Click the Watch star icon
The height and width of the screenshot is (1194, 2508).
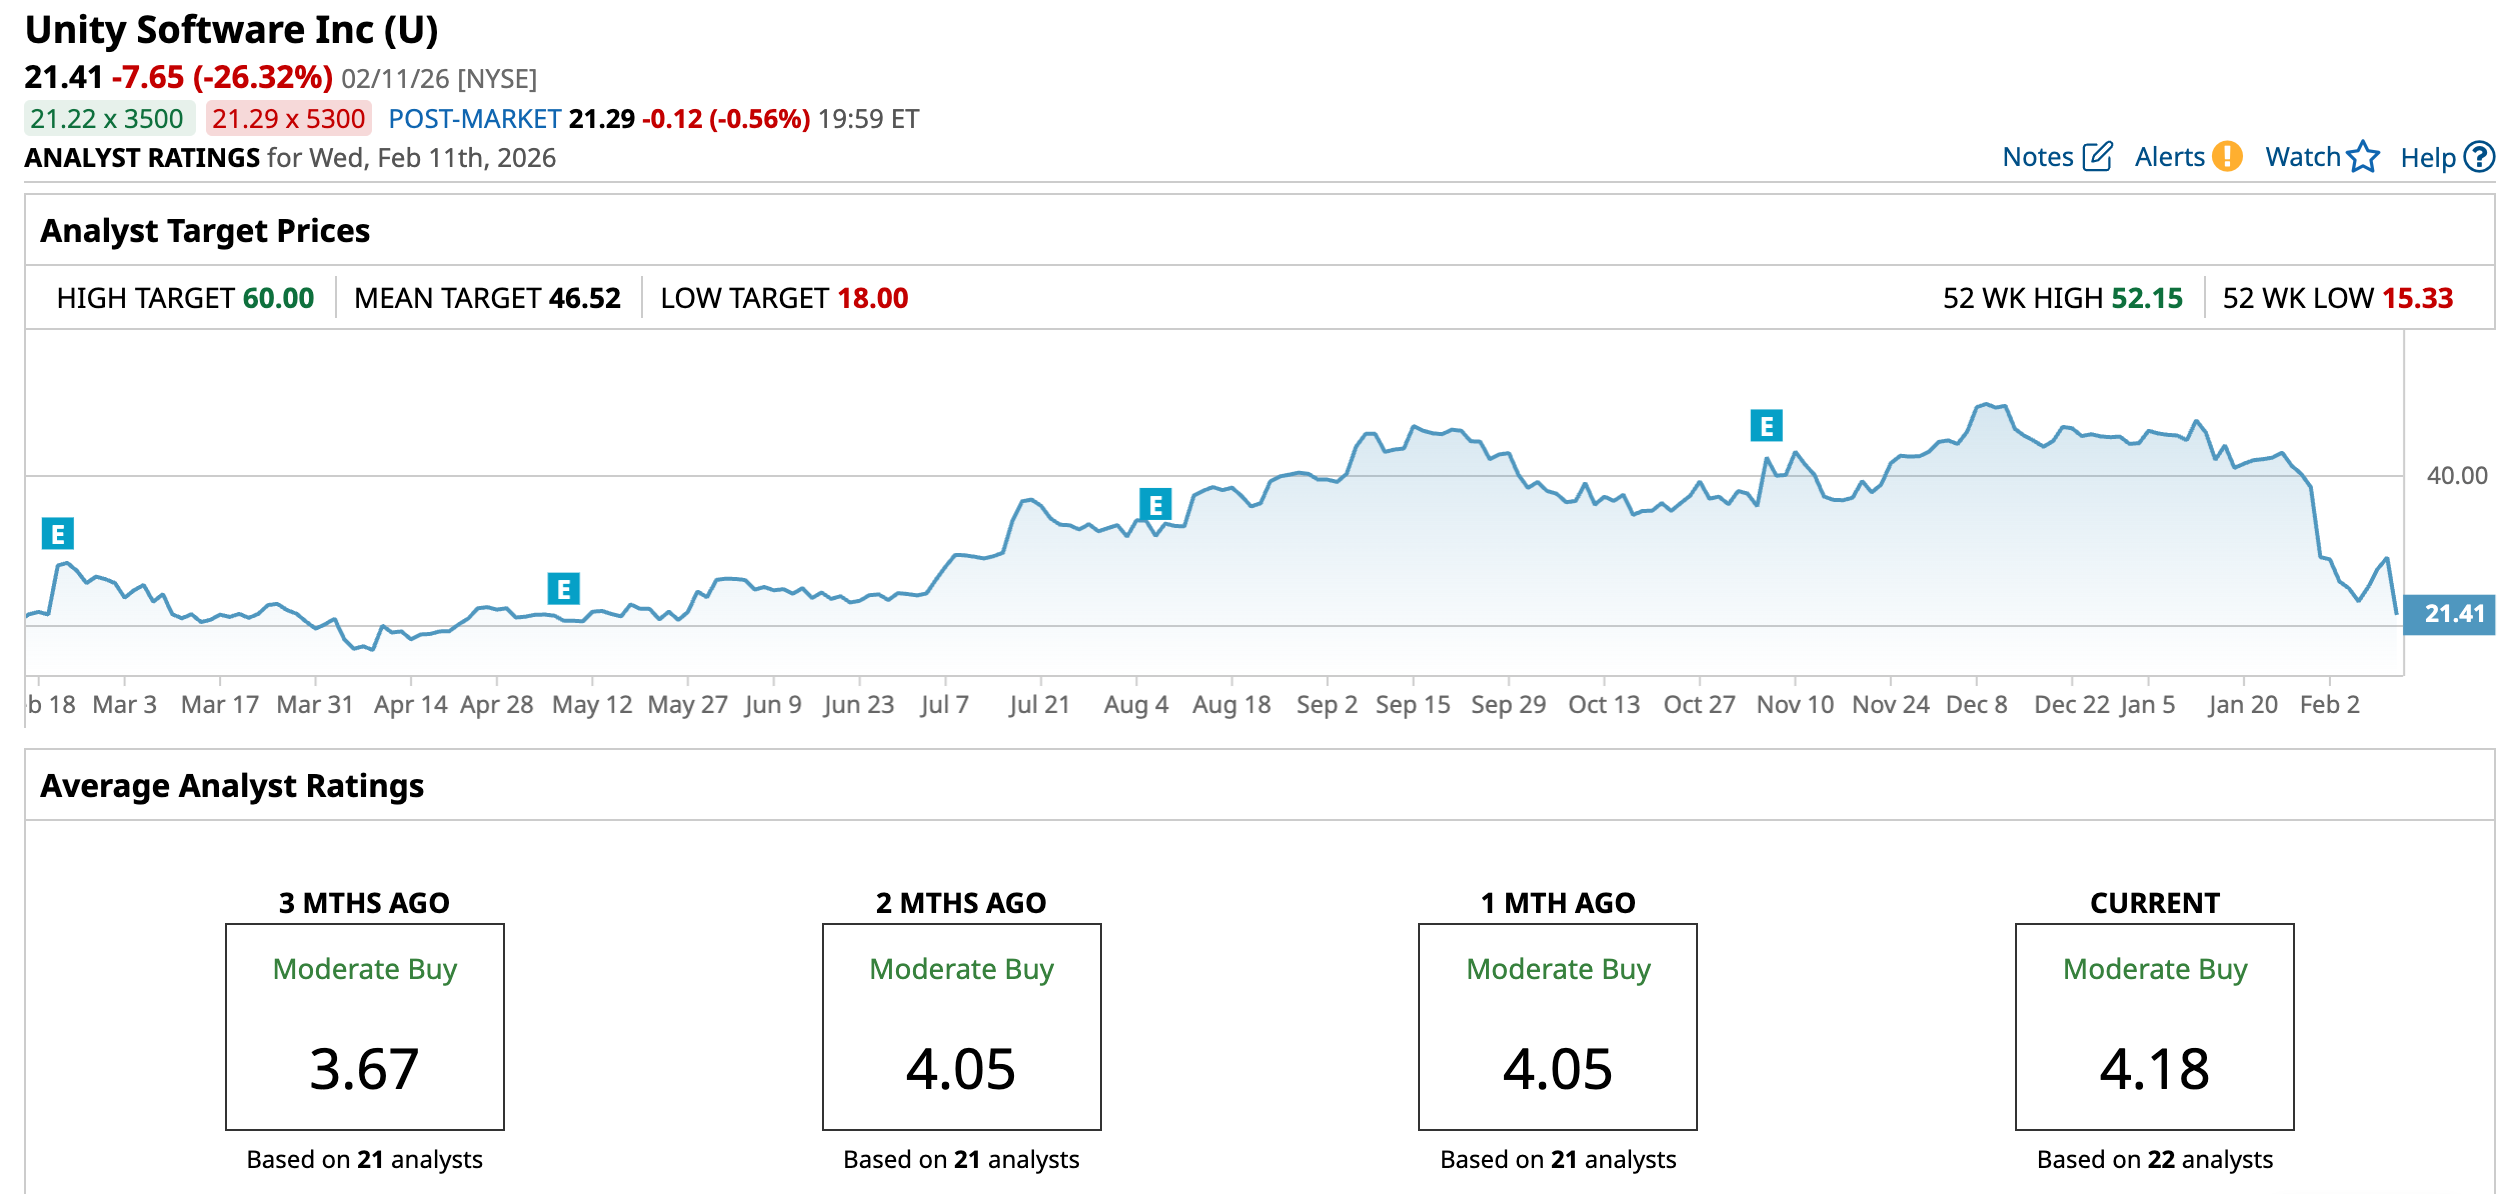coord(2363,157)
